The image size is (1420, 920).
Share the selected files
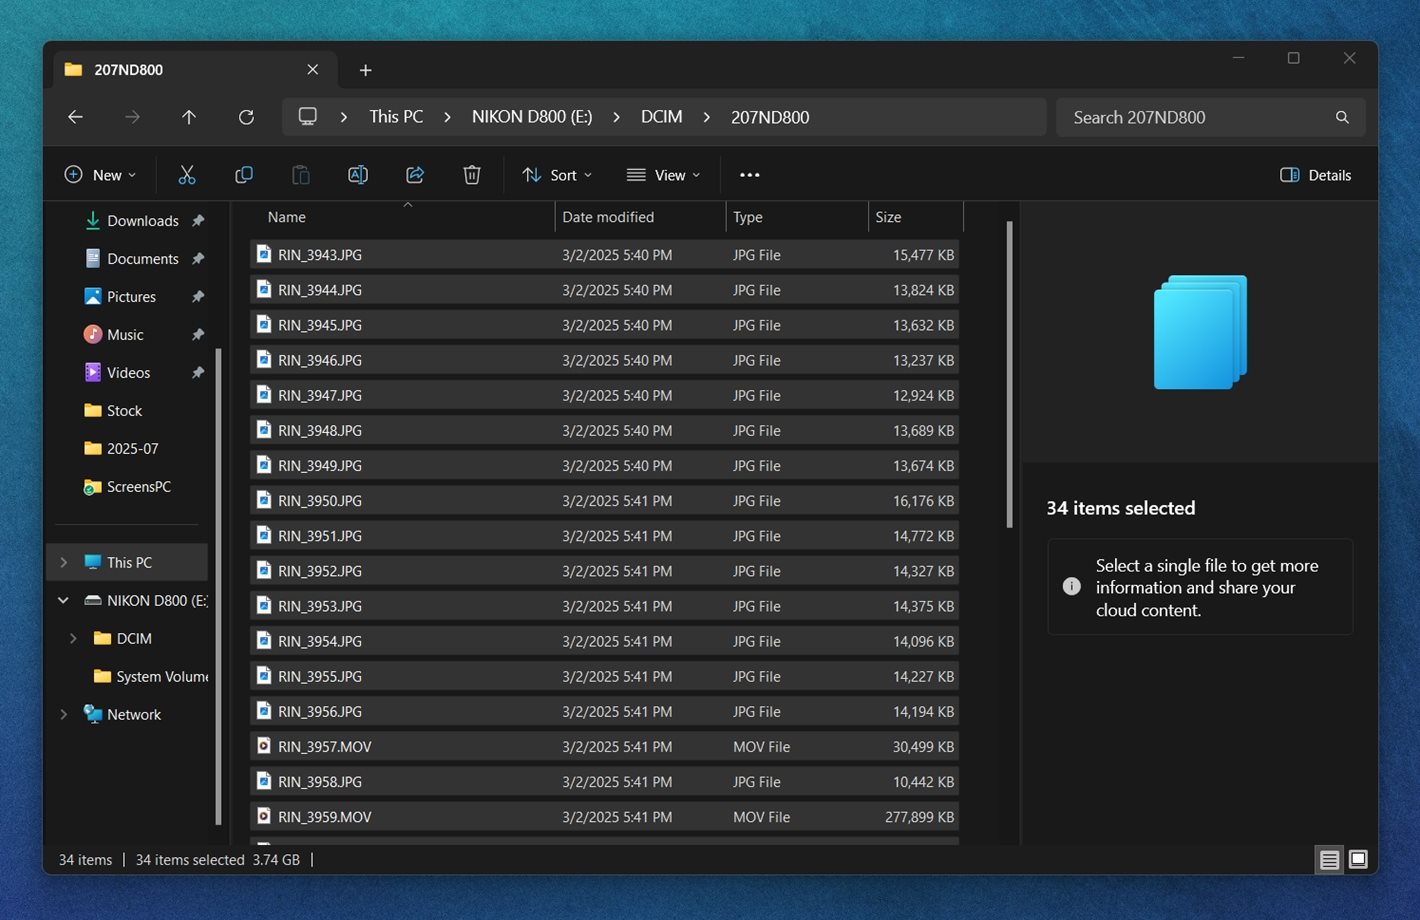coord(414,174)
